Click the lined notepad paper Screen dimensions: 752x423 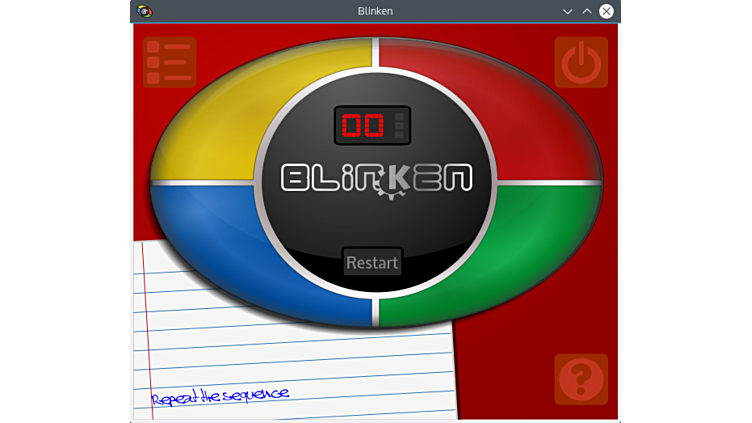pos(300,360)
